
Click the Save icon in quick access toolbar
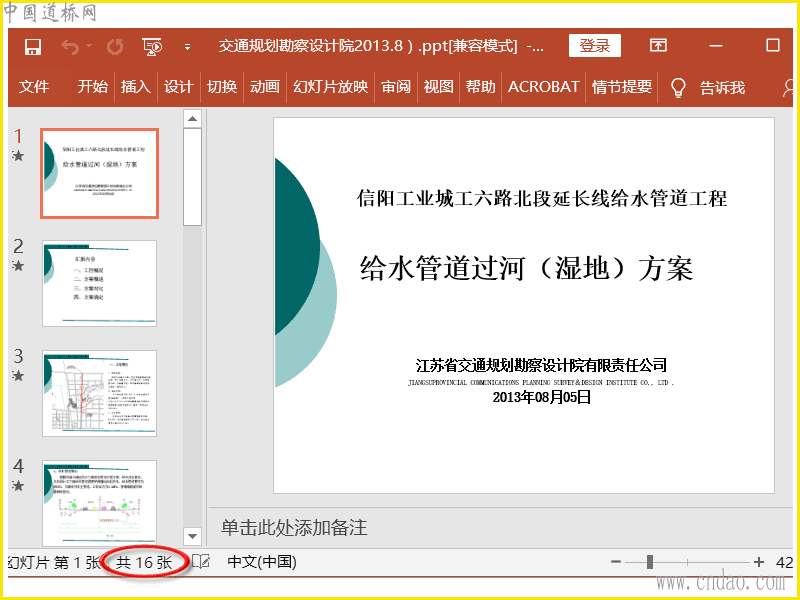coord(33,47)
